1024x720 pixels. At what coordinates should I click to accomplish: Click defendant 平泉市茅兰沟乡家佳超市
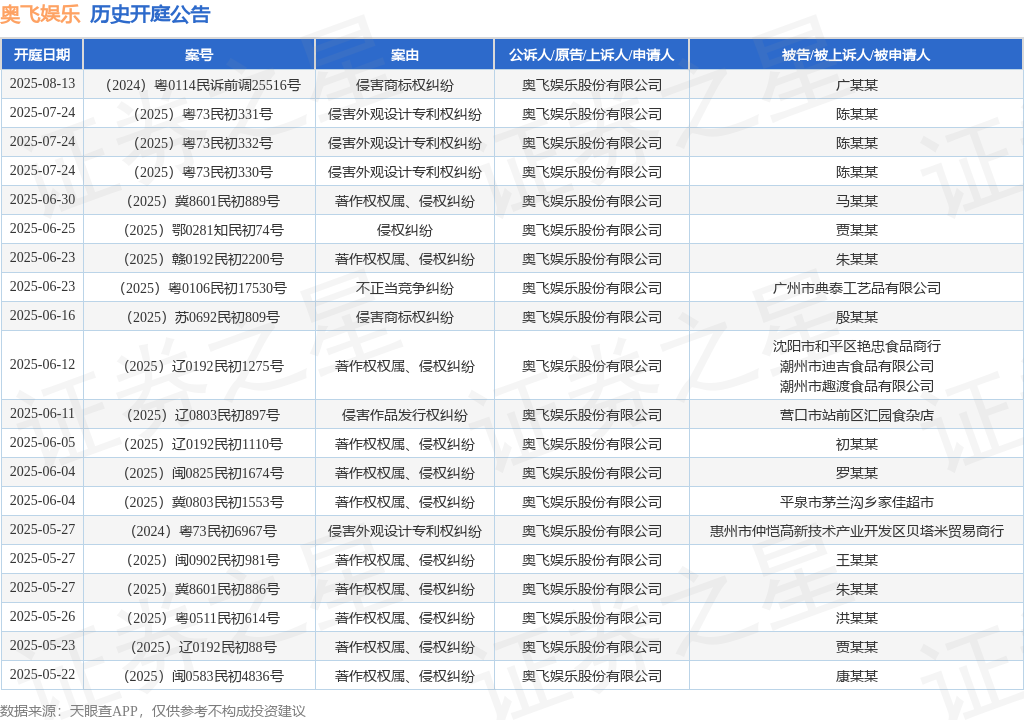coord(857,502)
